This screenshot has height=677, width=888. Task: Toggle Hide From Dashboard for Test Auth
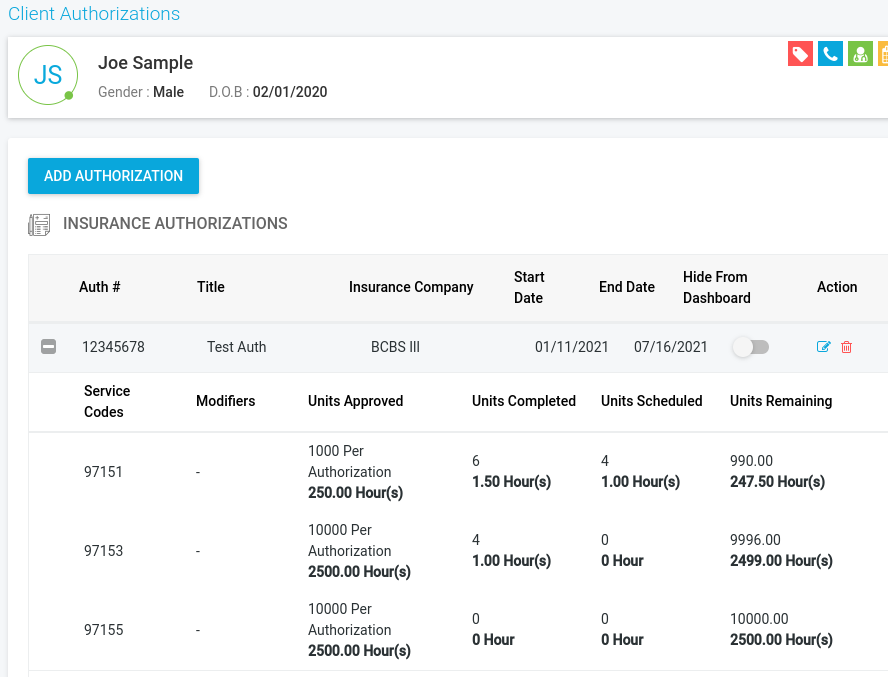[x=751, y=347]
